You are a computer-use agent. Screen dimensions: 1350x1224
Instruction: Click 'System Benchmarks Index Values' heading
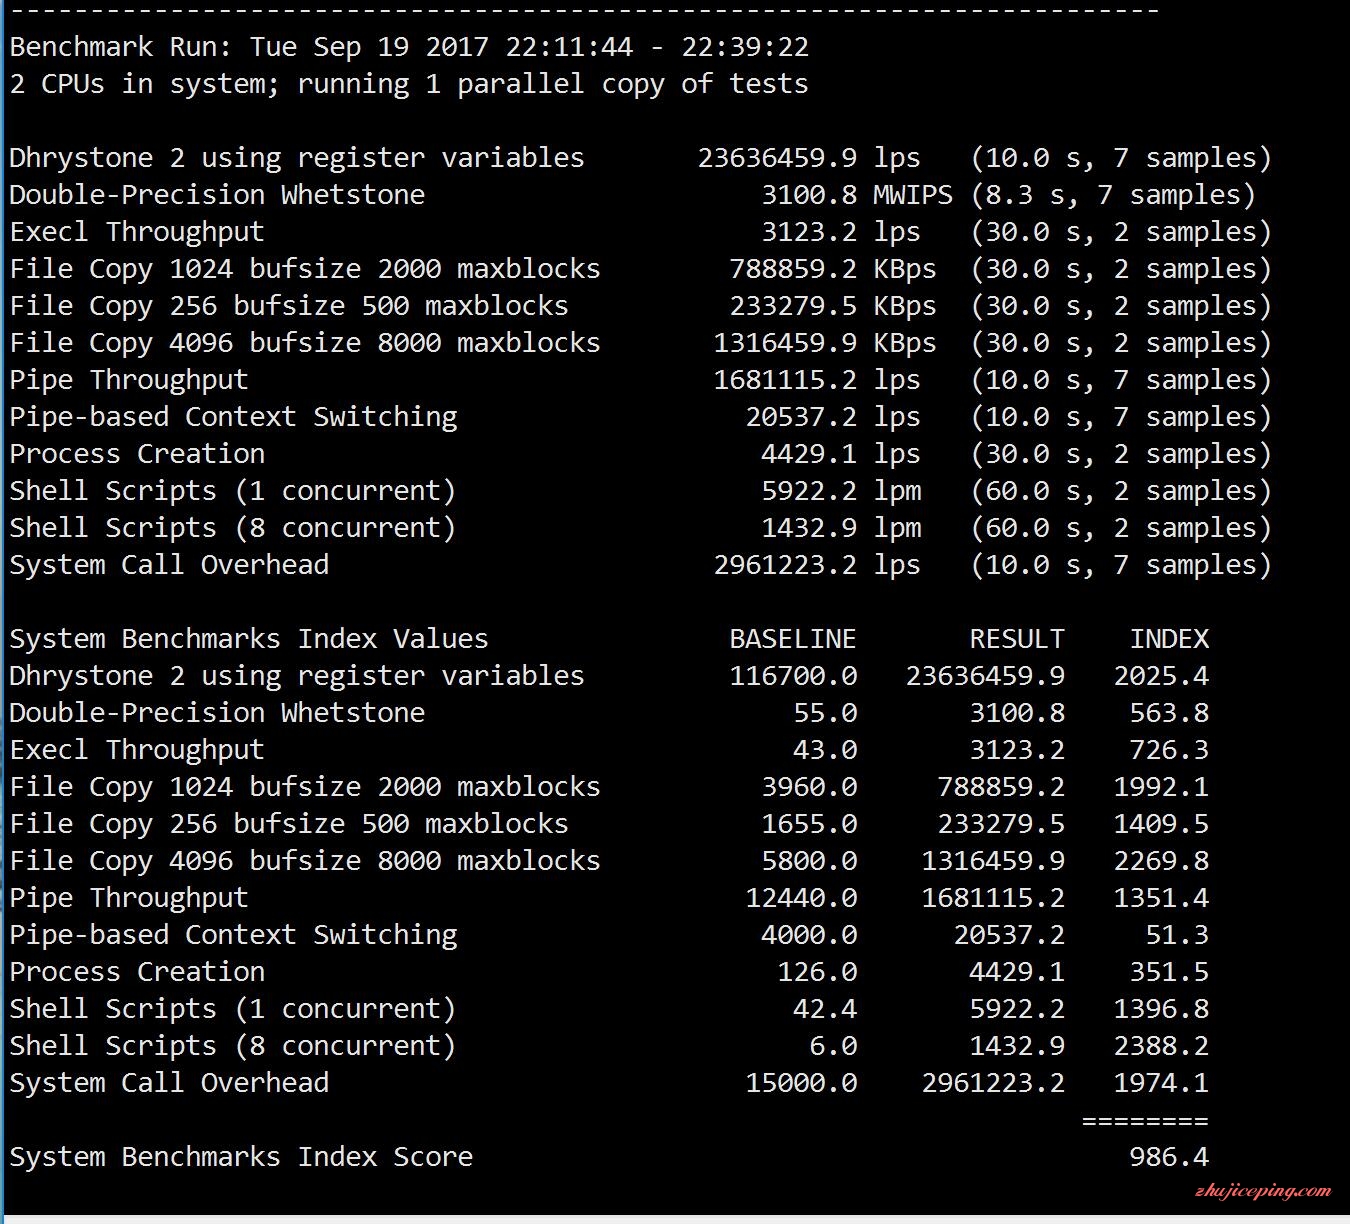[x=249, y=639]
